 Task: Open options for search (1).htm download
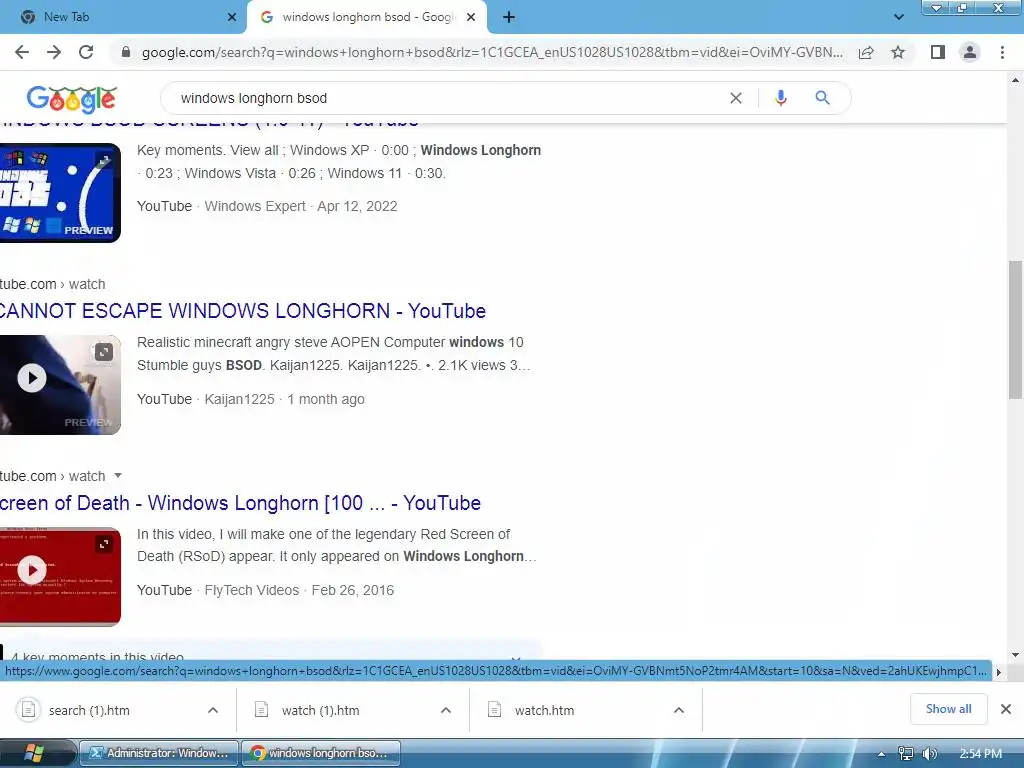tap(213, 710)
